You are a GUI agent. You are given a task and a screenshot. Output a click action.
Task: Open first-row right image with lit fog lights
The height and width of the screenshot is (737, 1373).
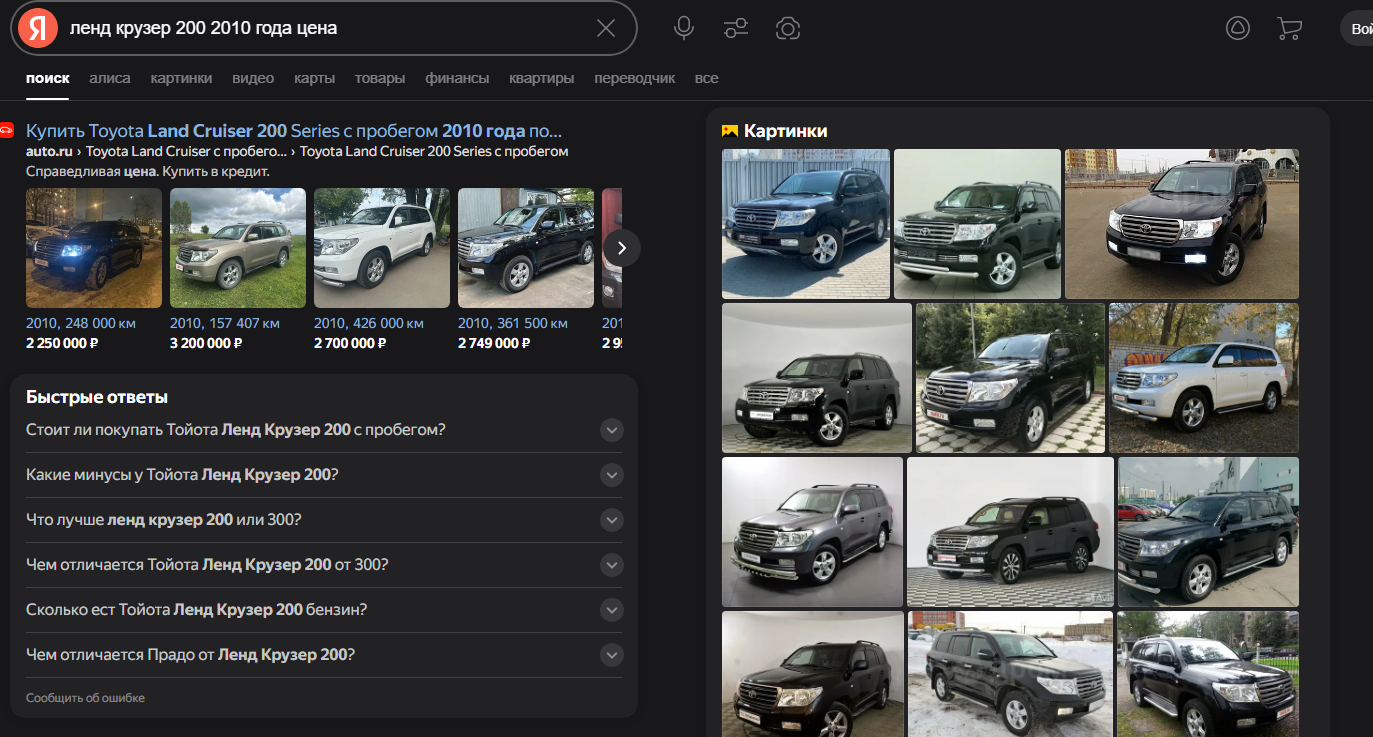coord(1182,224)
